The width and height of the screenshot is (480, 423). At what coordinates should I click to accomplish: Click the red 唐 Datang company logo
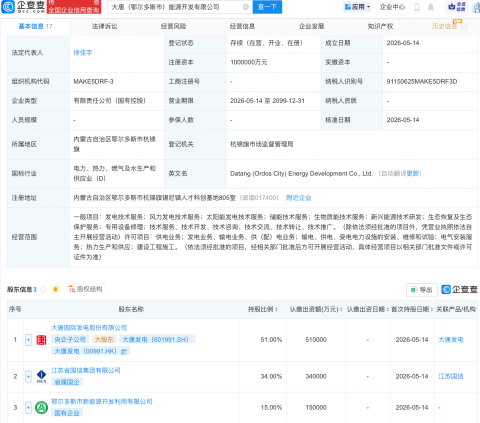(x=41, y=340)
